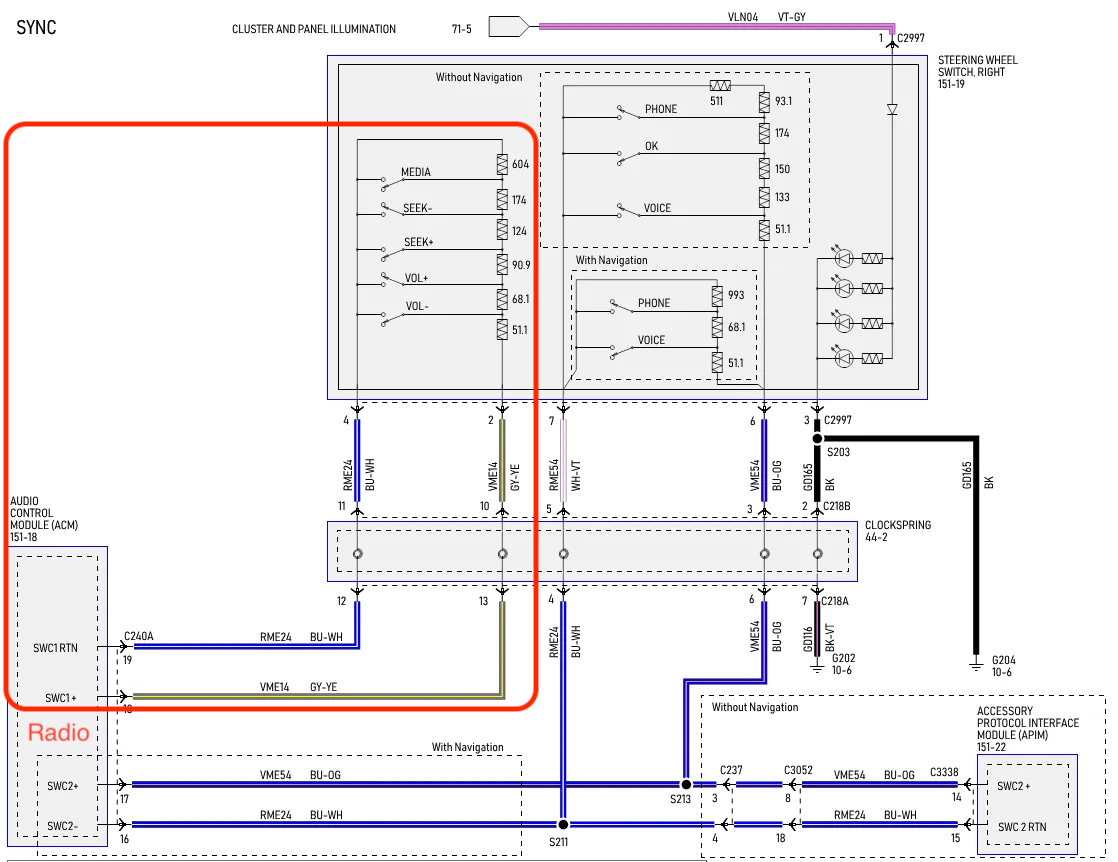Click the S203 splice dot
This screenshot has height=862, width=1118.
pyautogui.click(x=818, y=438)
